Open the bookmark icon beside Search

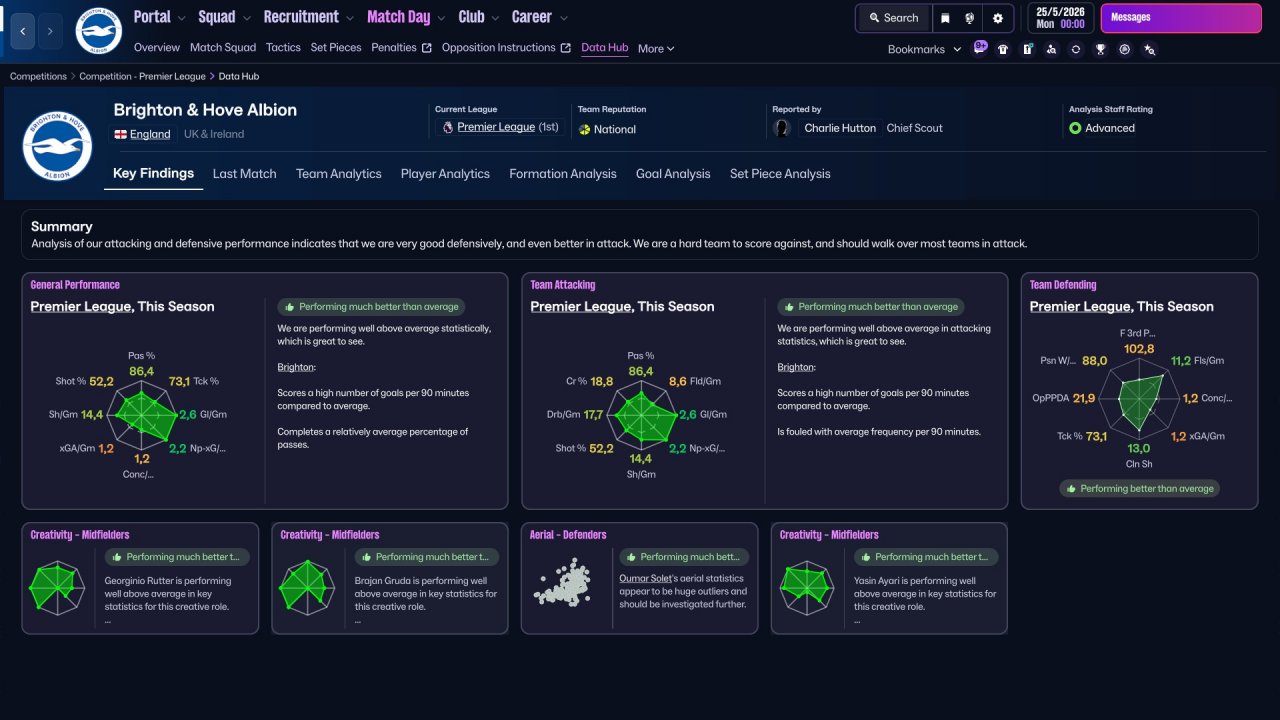click(945, 18)
